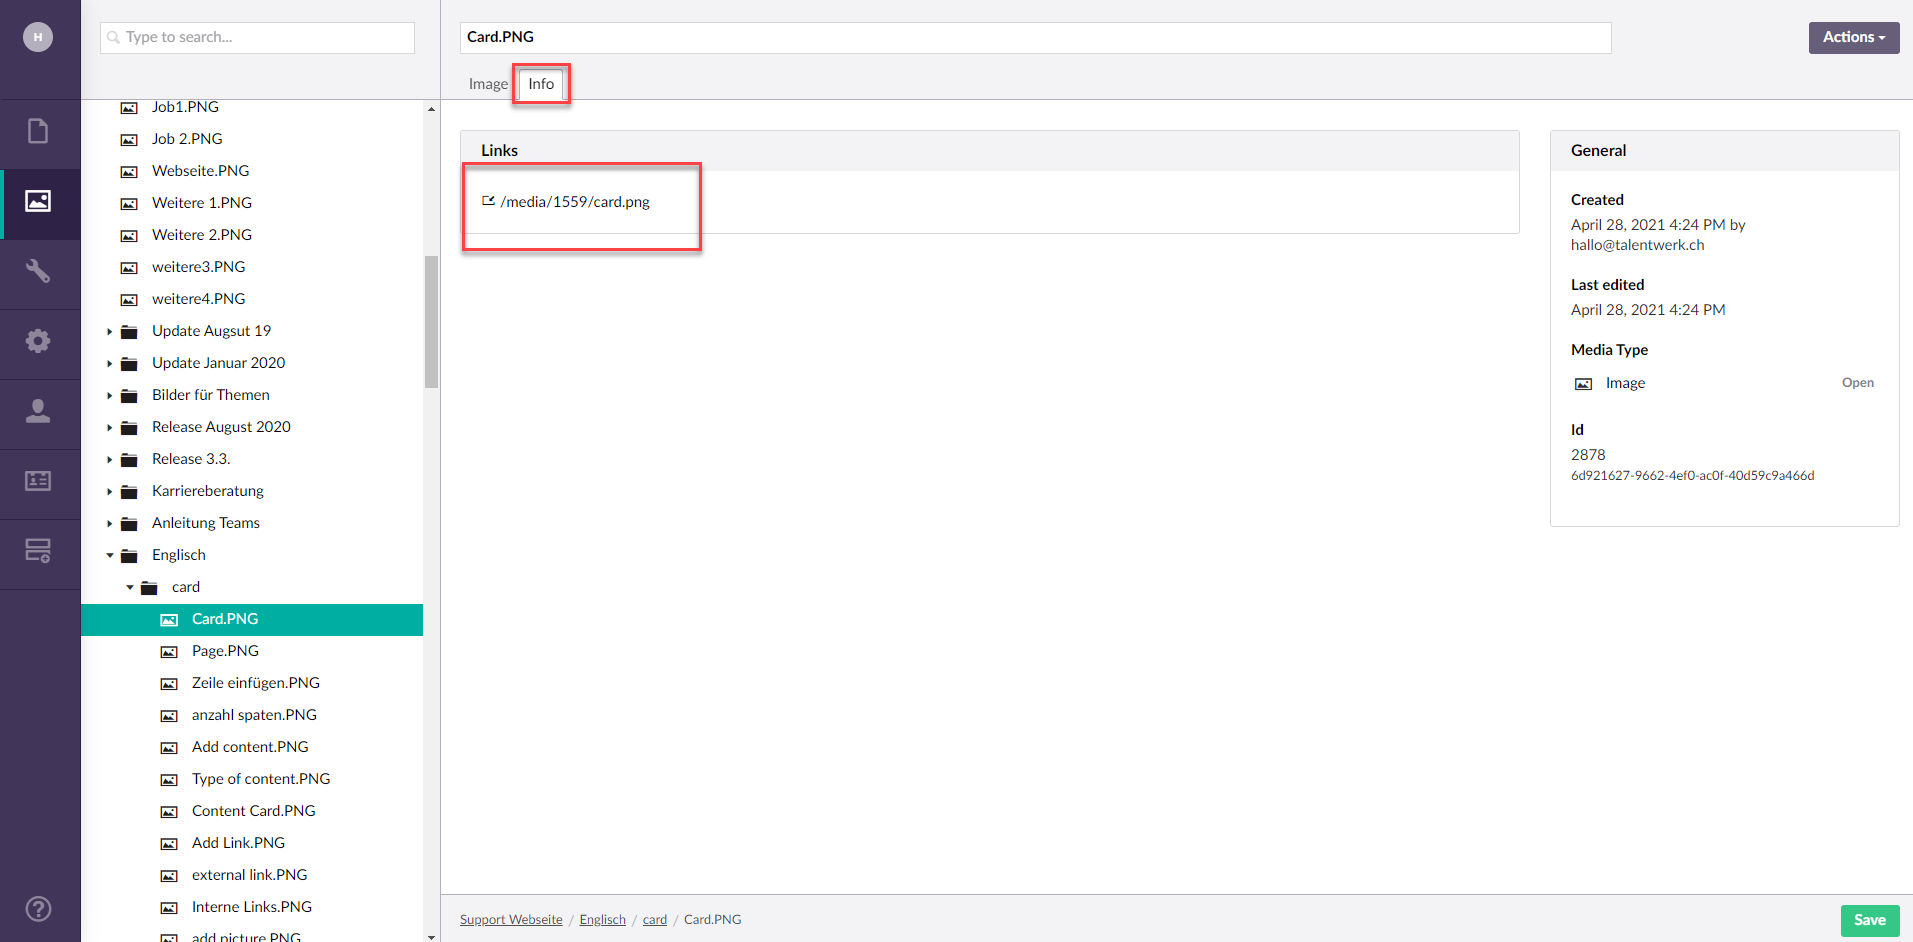Go to Englisch breadcrumb
The height and width of the screenshot is (942, 1913).
coord(602,920)
